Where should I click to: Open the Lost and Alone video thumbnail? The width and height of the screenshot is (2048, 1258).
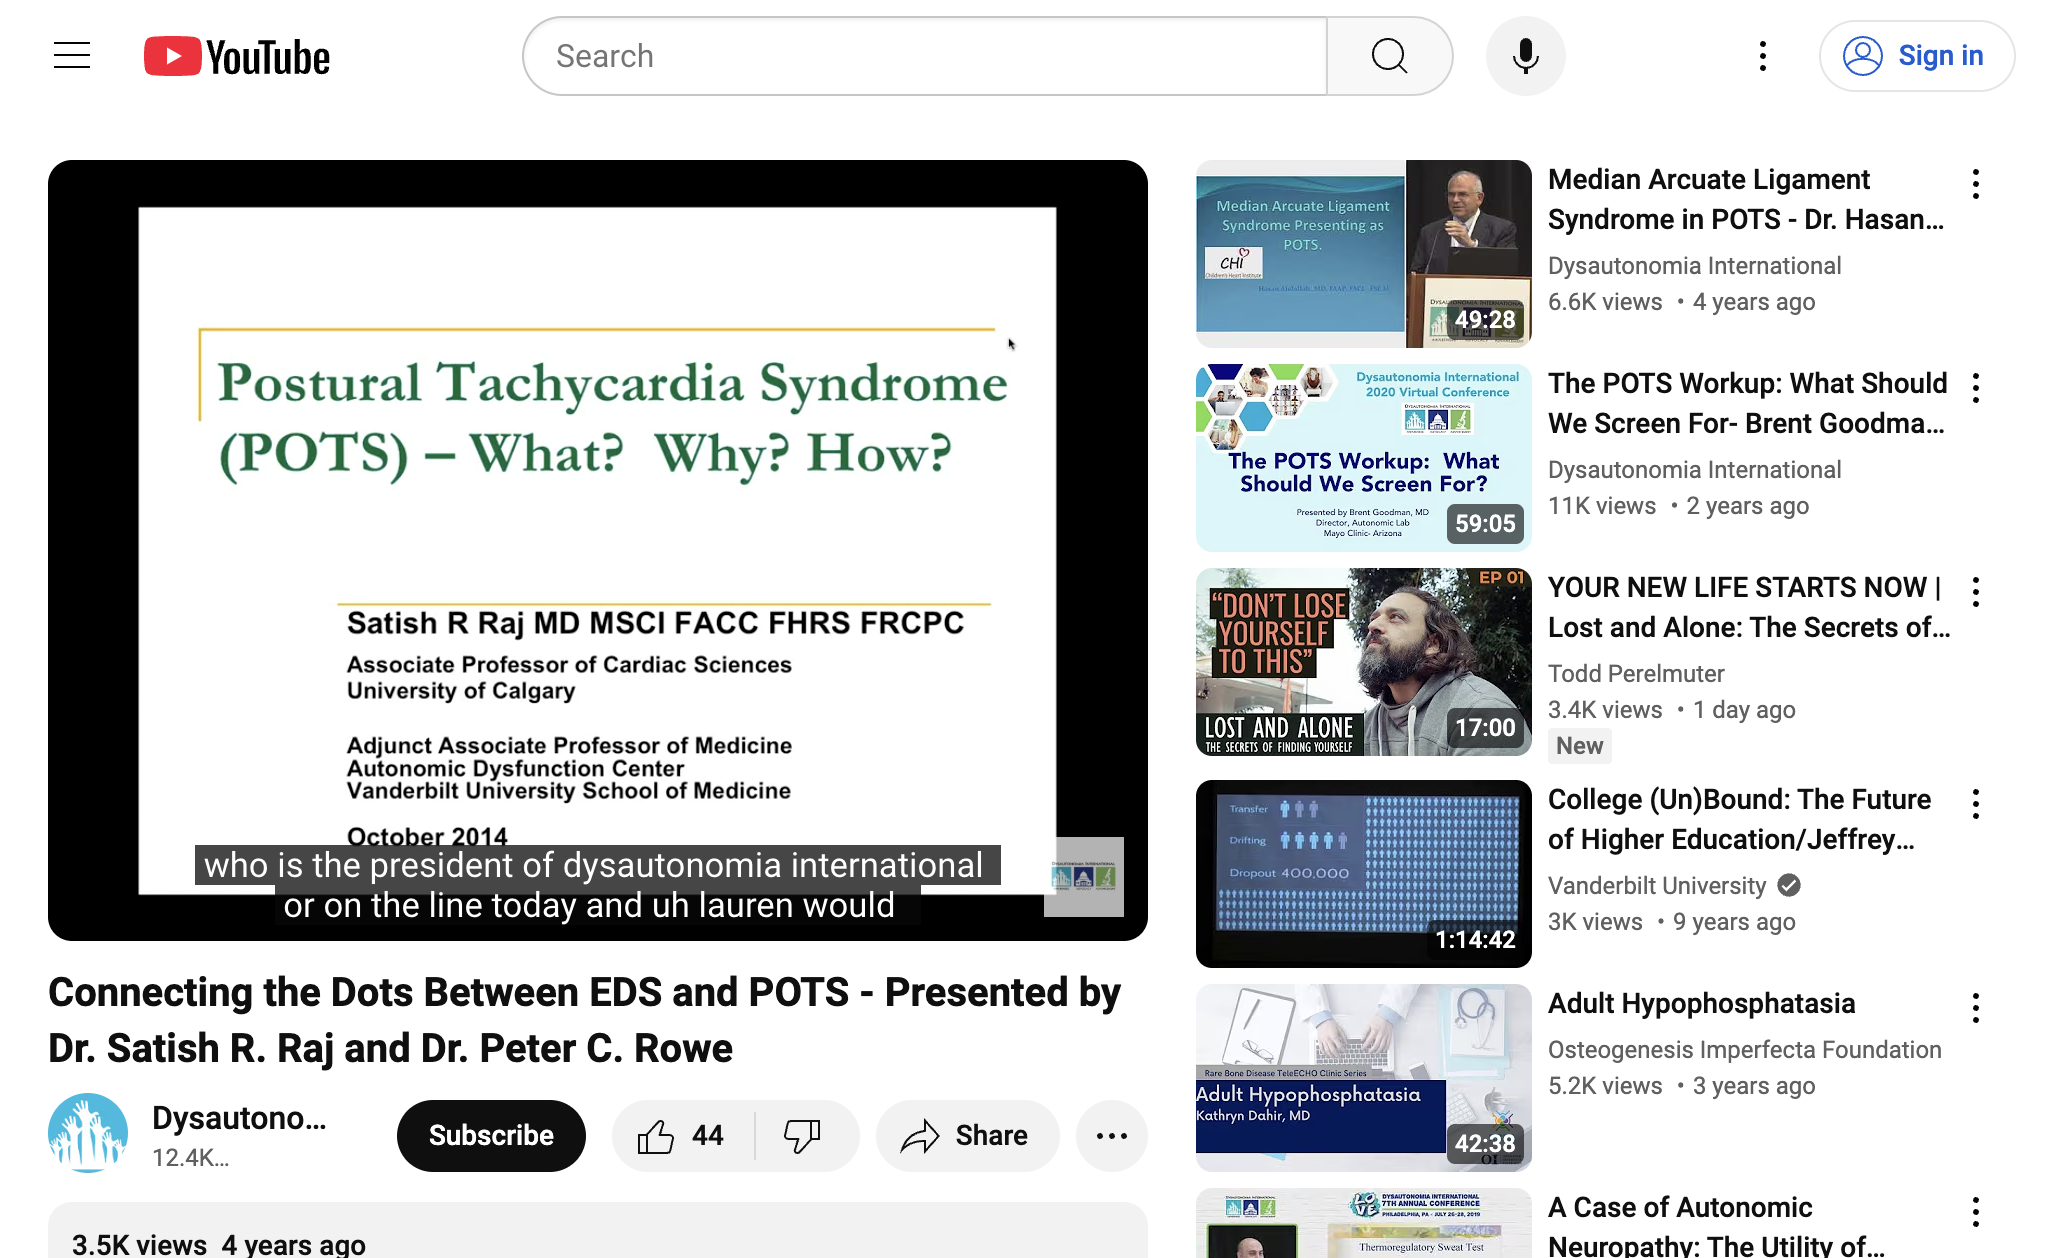[1364, 662]
